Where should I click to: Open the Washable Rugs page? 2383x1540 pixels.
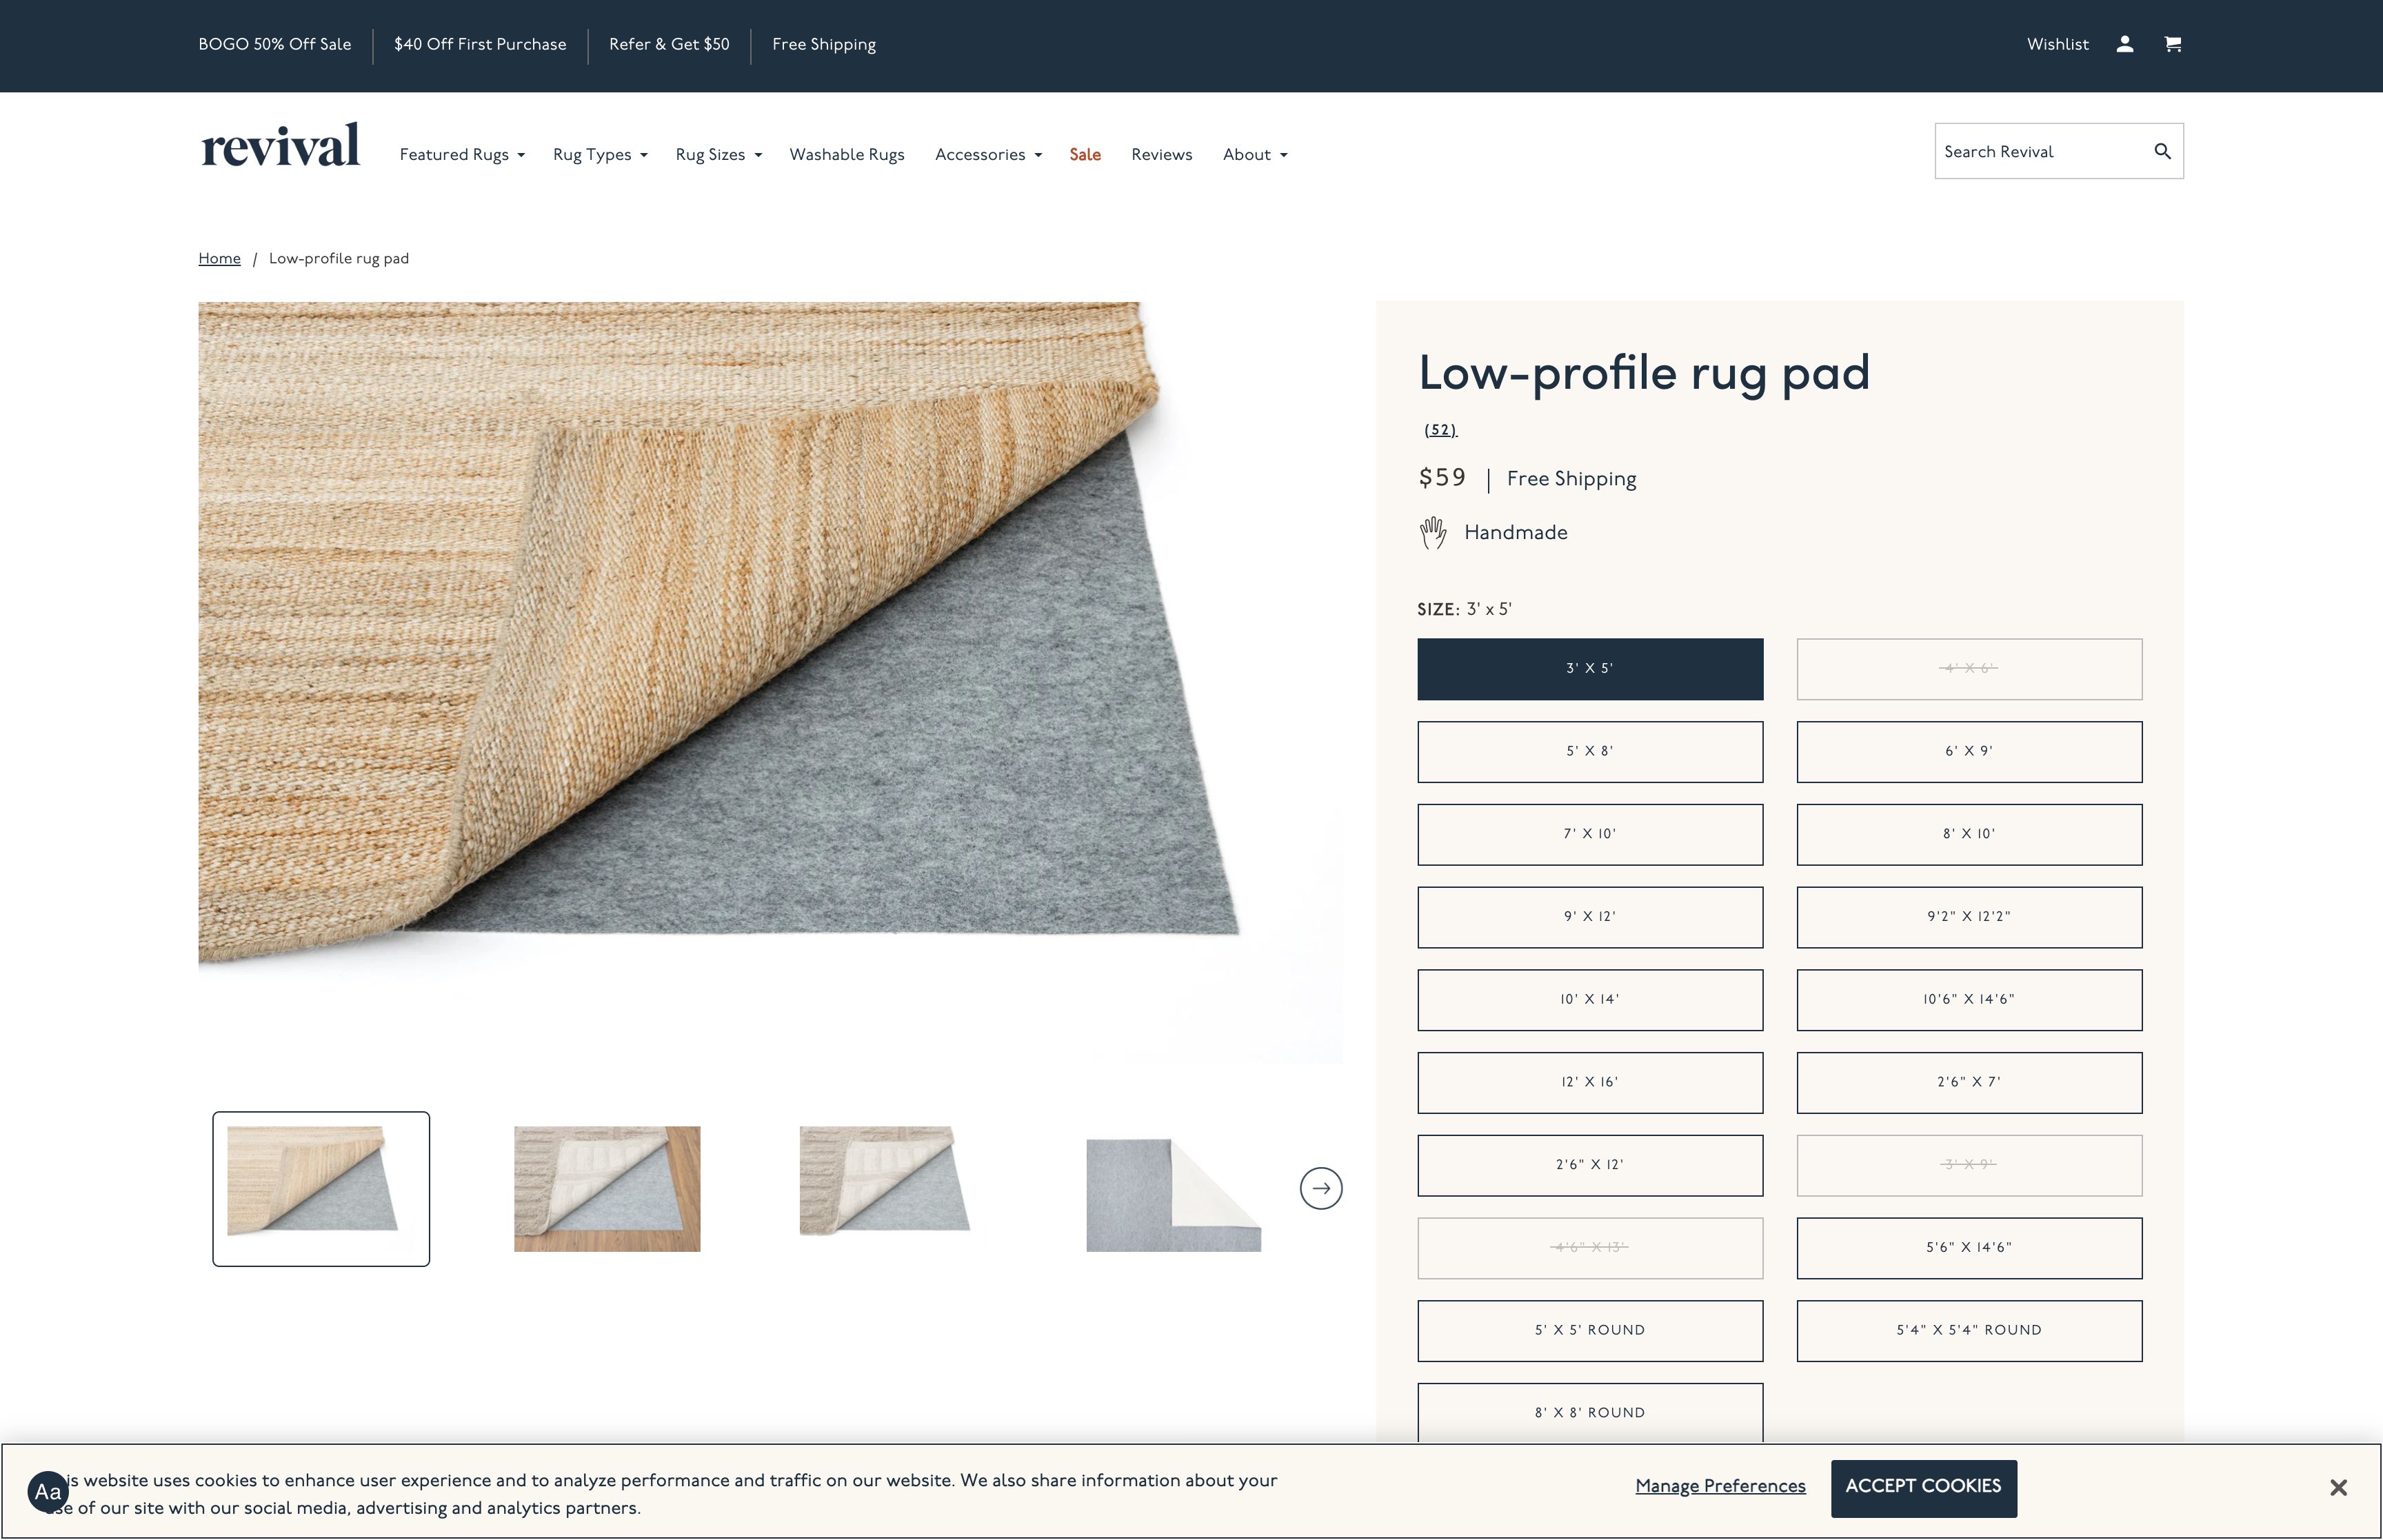point(846,154)
